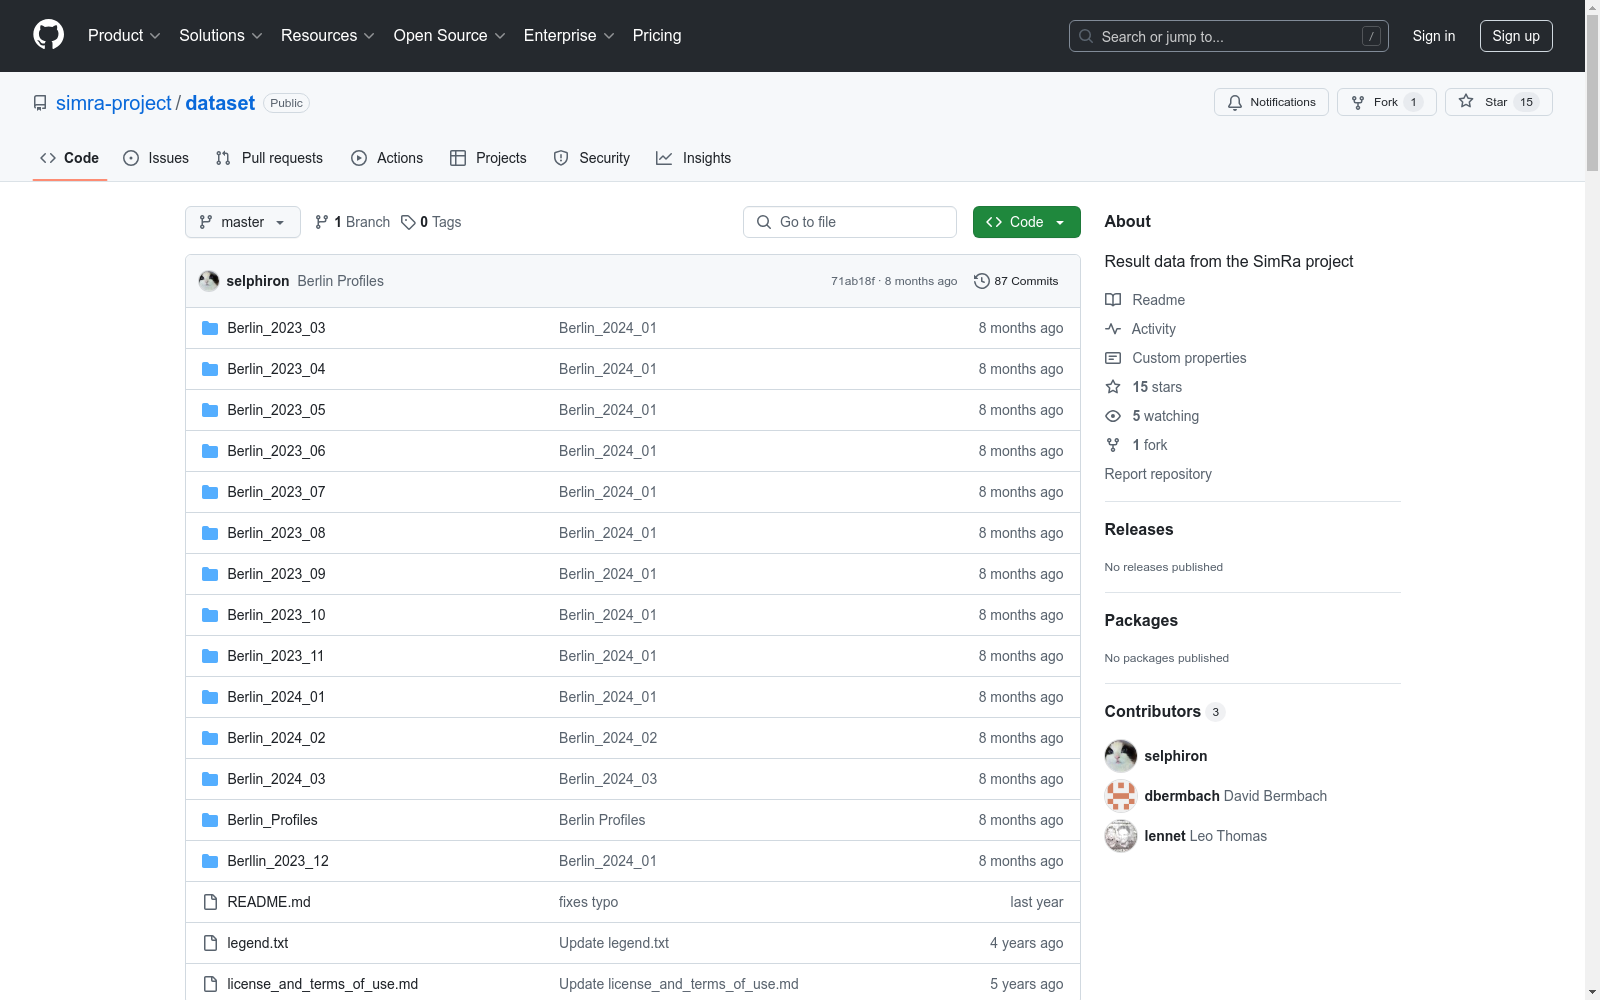Open lennet's avatar in Contributors

pos(1121,836)
